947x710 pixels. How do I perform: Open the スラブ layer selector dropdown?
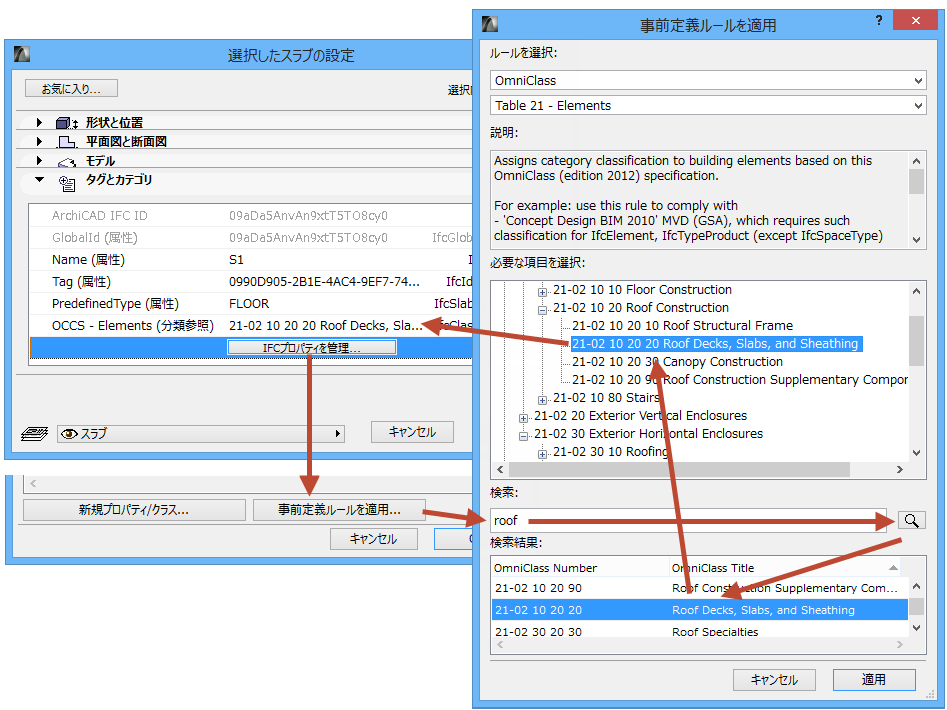[x=201, y=433]
